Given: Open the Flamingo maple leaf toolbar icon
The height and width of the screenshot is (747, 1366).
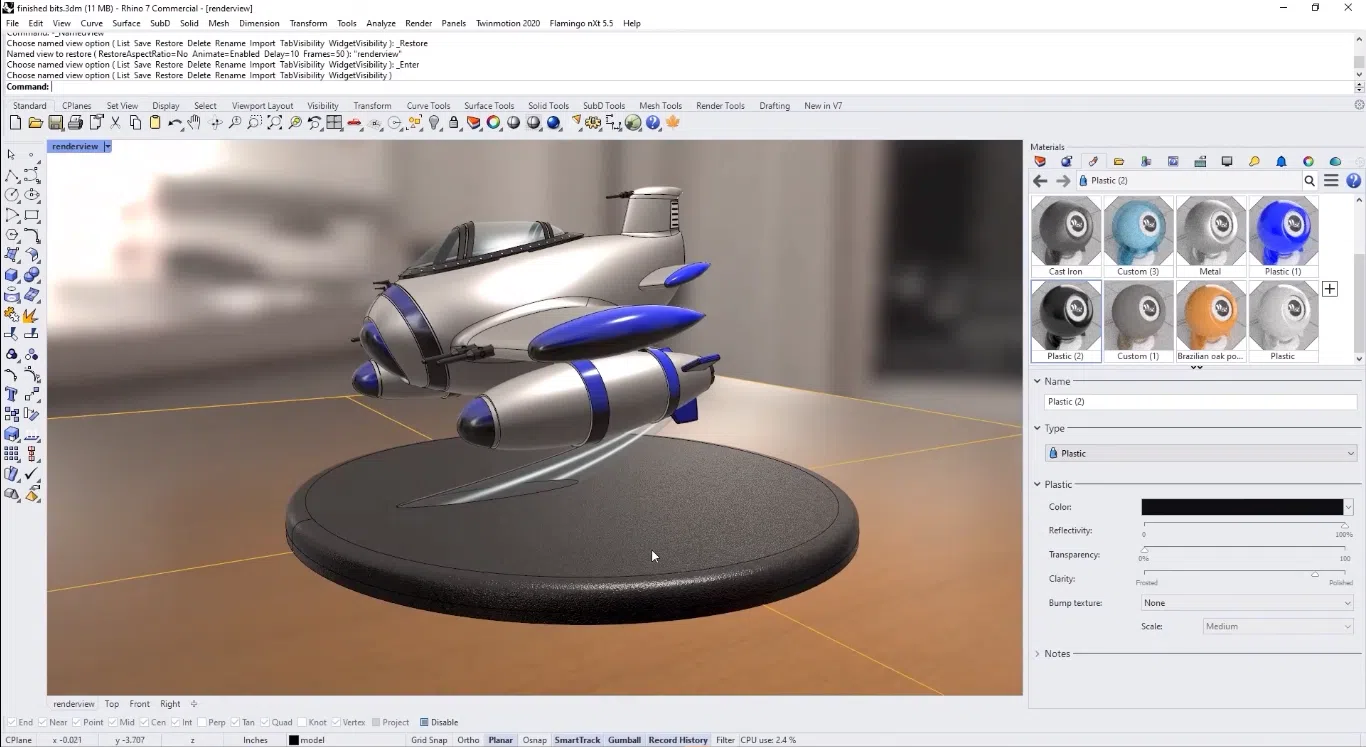Looking at the screenshot, I should click(672, 123).
